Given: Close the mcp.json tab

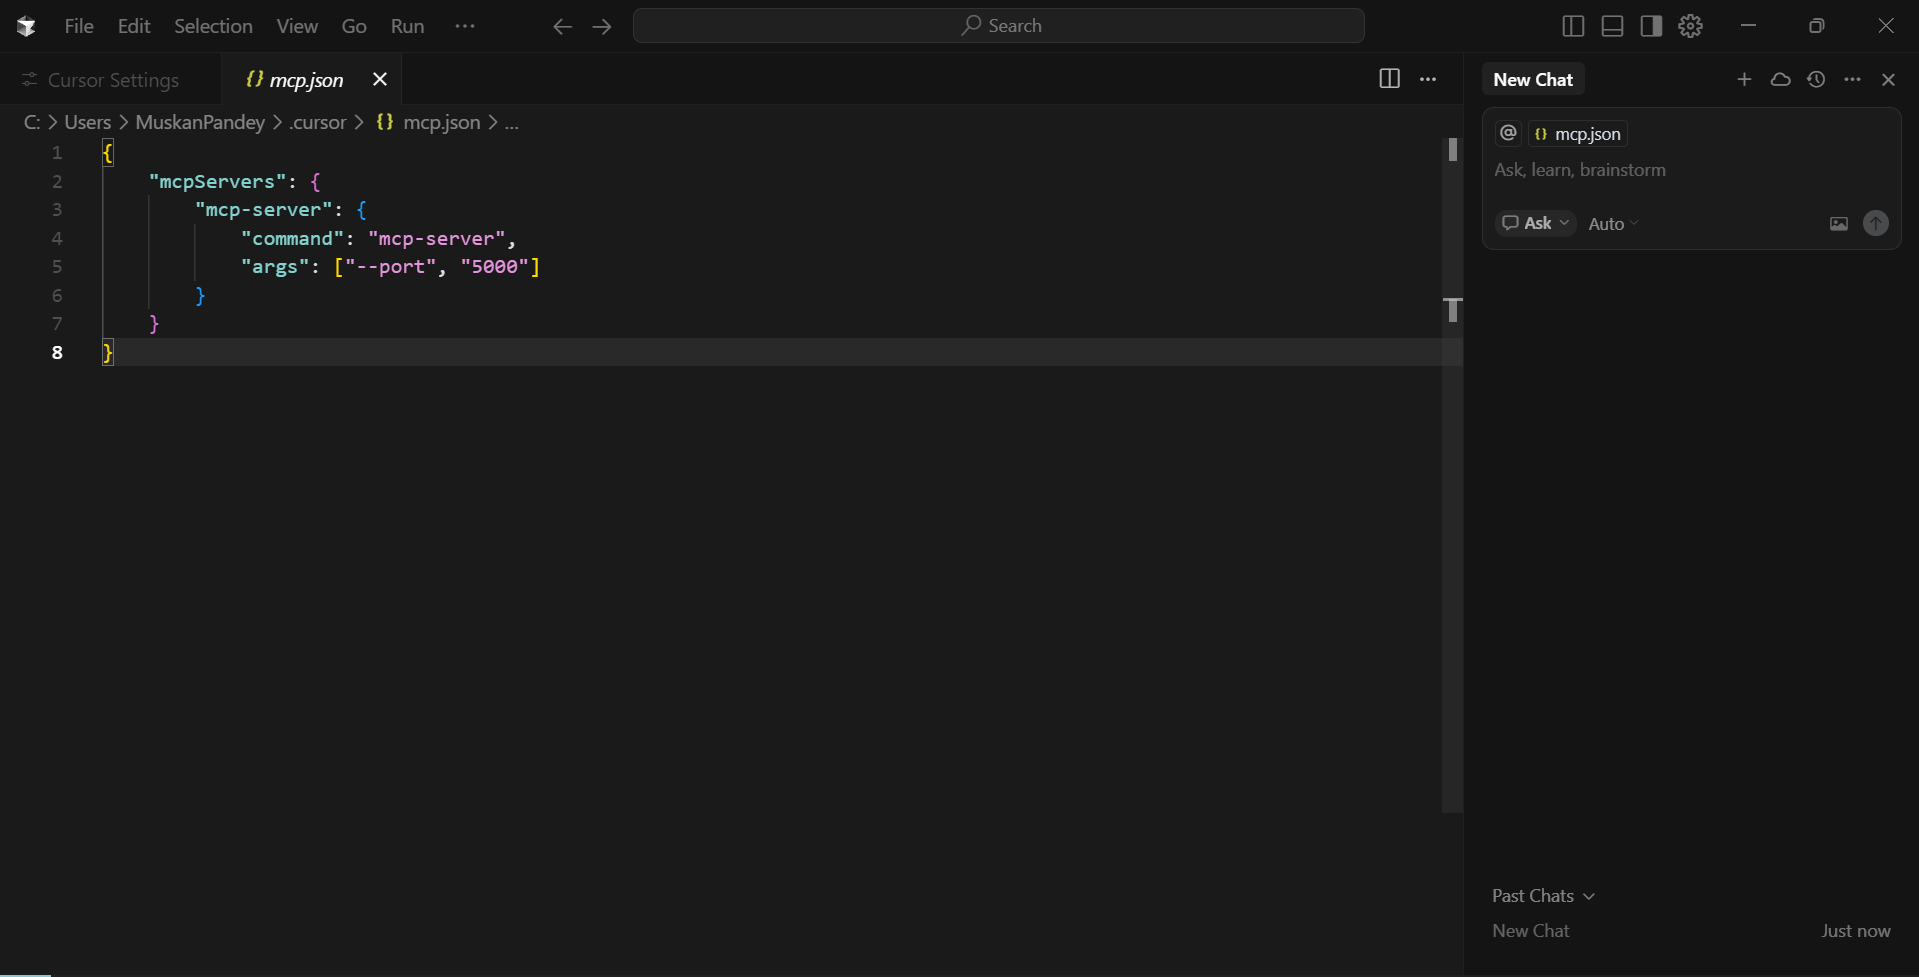Looking at the screenshot, I should click(x=380, y=79).
